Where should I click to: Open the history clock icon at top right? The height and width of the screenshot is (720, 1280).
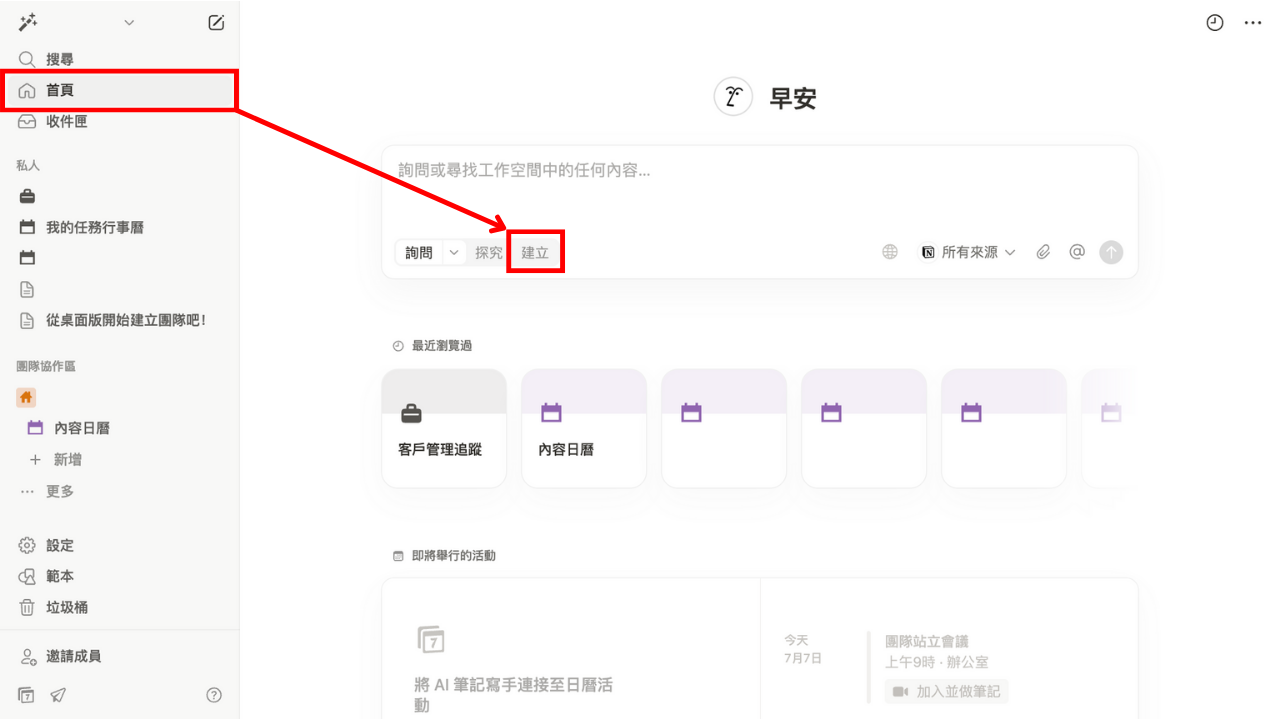click(x=1215, y=22)
